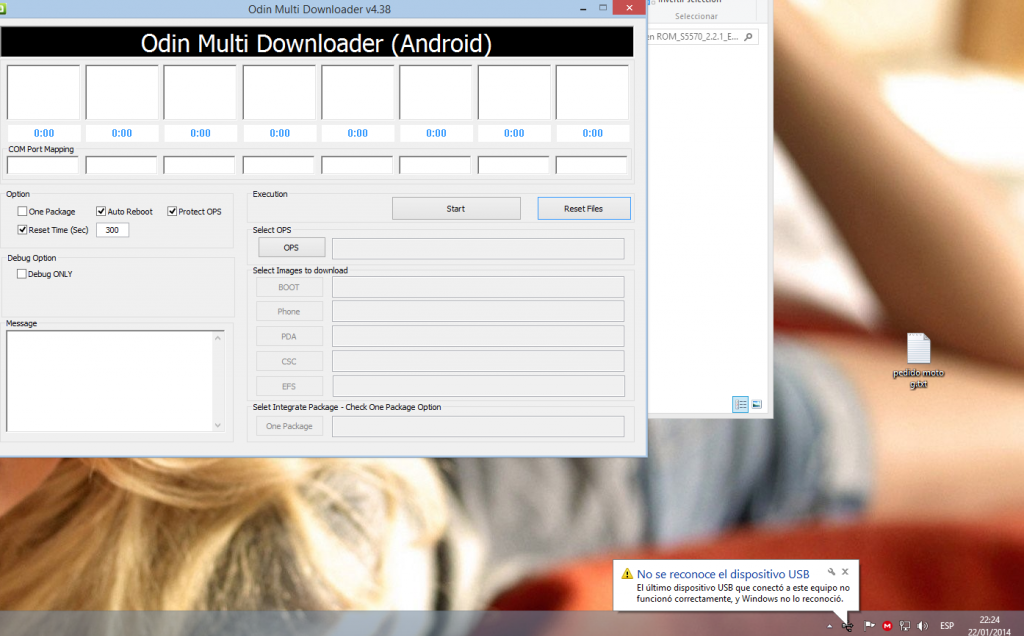Click the volume speaker icon
The image size is (1024, 636).
921,626
